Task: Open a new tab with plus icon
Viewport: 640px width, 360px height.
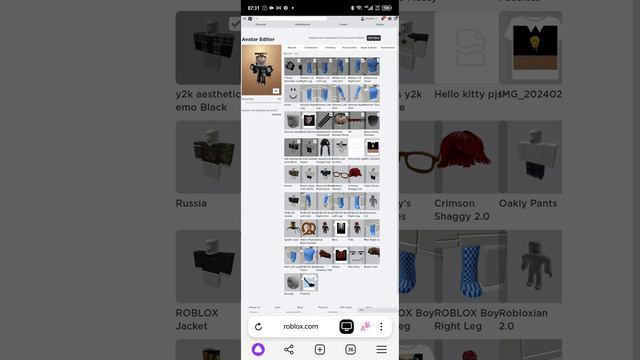Action: (320, 349)
